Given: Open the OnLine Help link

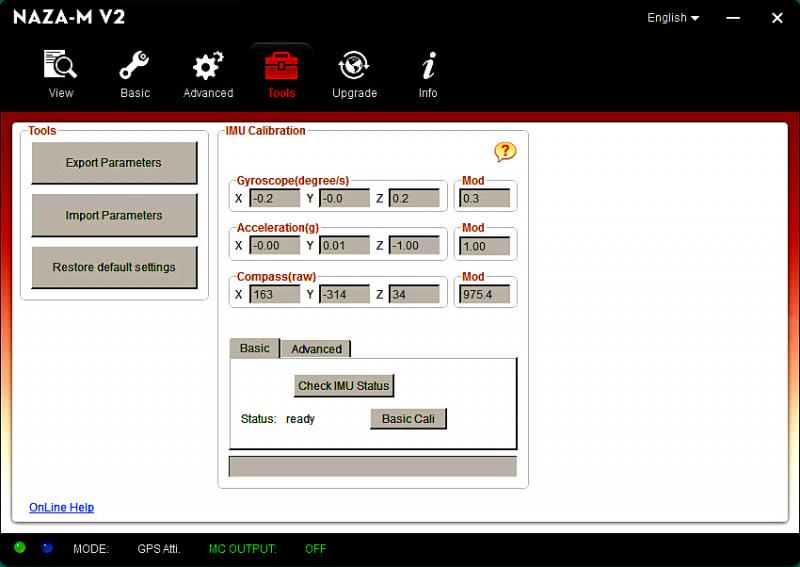Looking at the screenshot, I should click(x=61, y=508).
